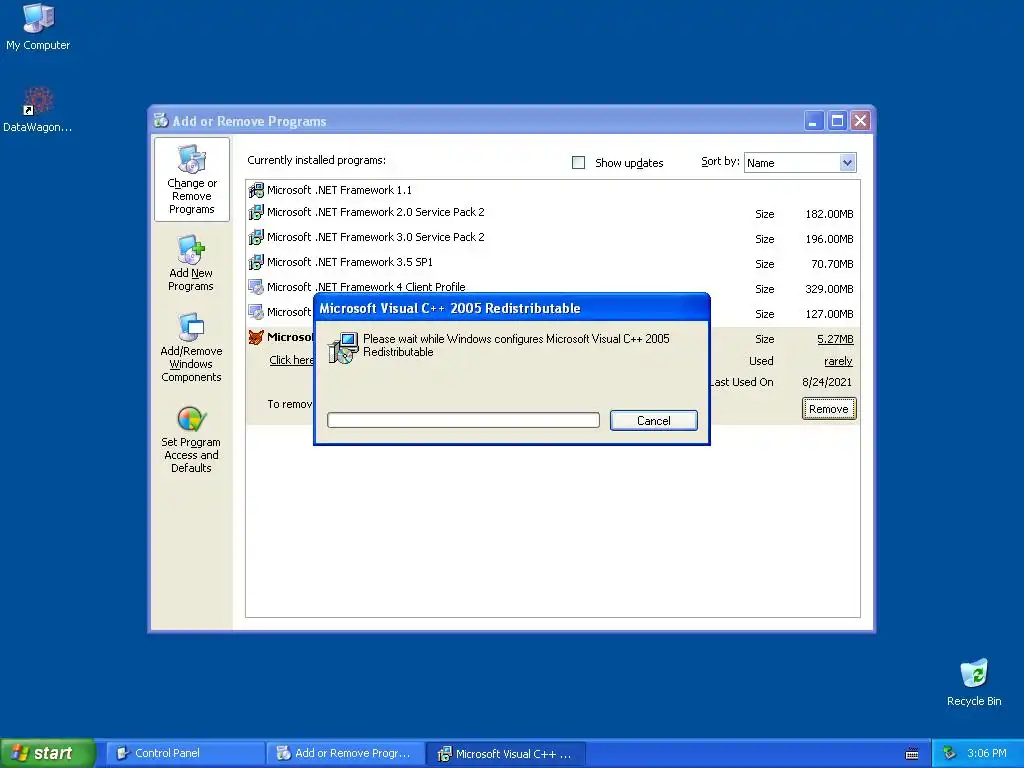Maximize the Add or Remove Programs window
Viewport: 1024px width, 768px height.
[x=837, y=121]
